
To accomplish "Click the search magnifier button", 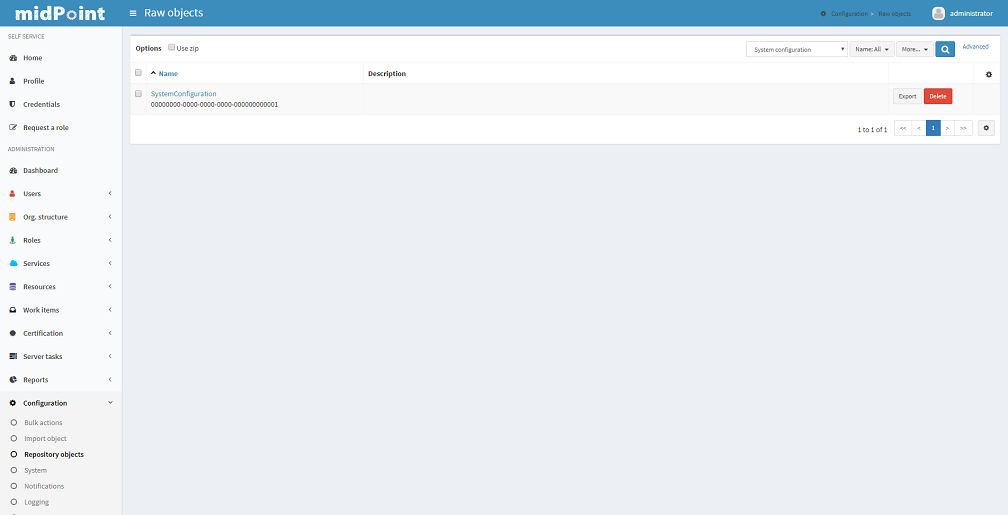I will 944,49.
